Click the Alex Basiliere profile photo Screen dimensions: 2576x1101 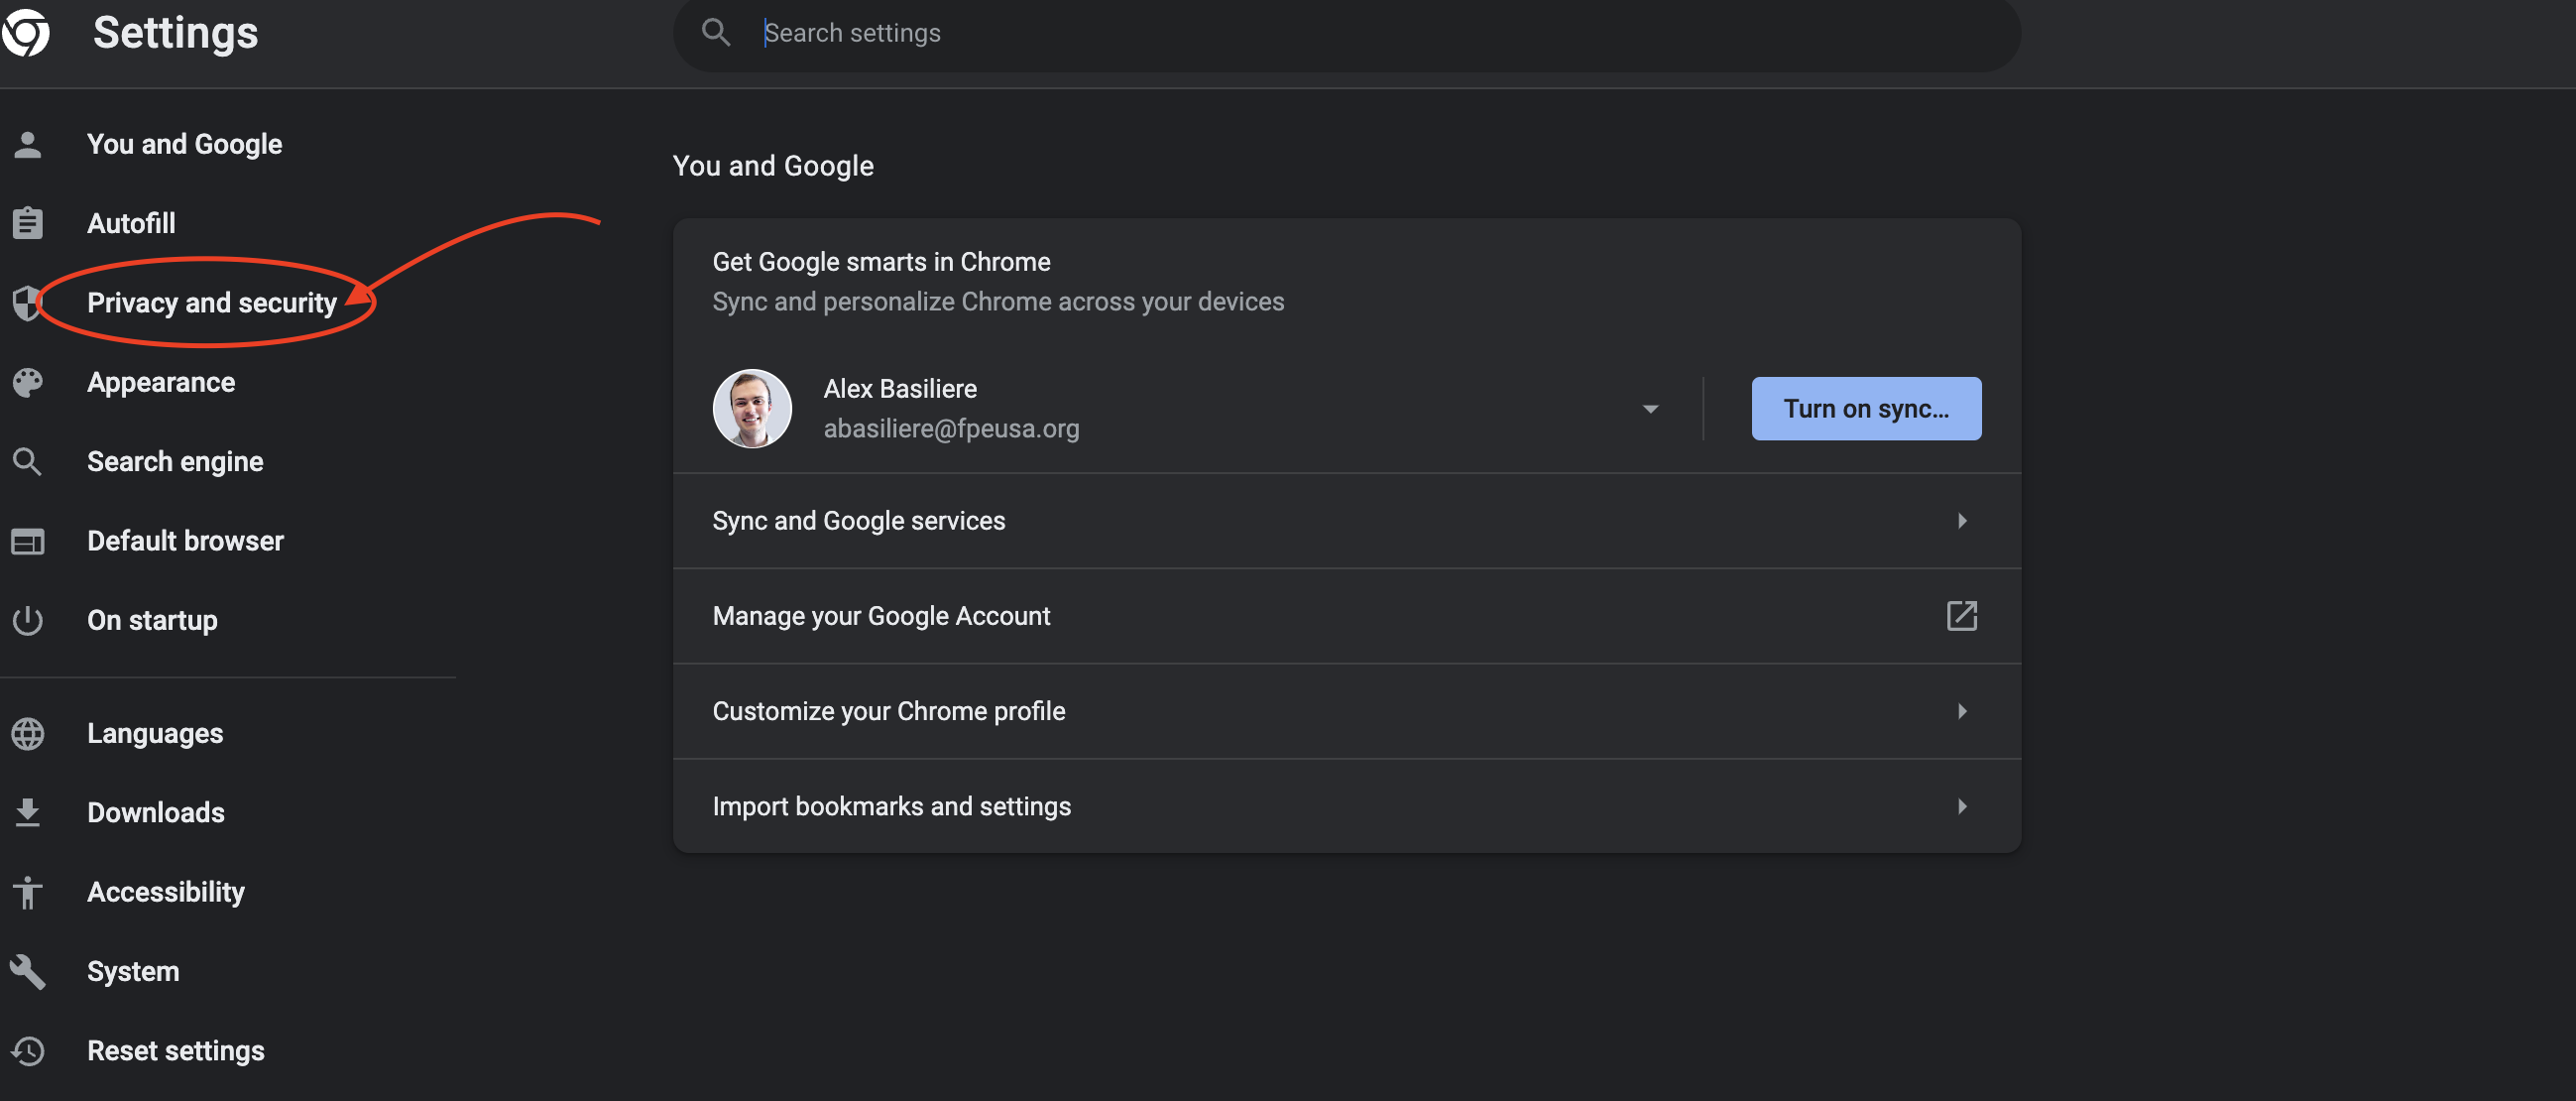tap(752, 408)
